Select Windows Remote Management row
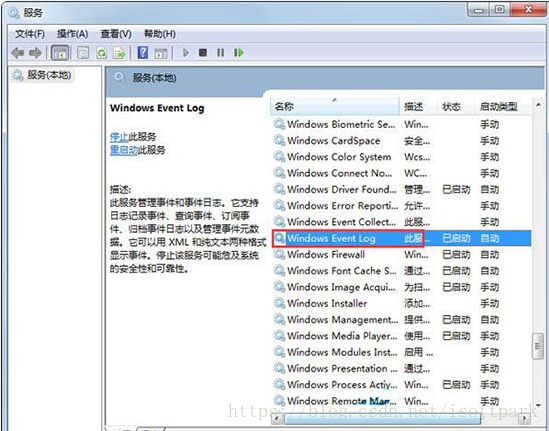This screenshot has height=431, width=549. pyautogui.click(x=402, y=401)
